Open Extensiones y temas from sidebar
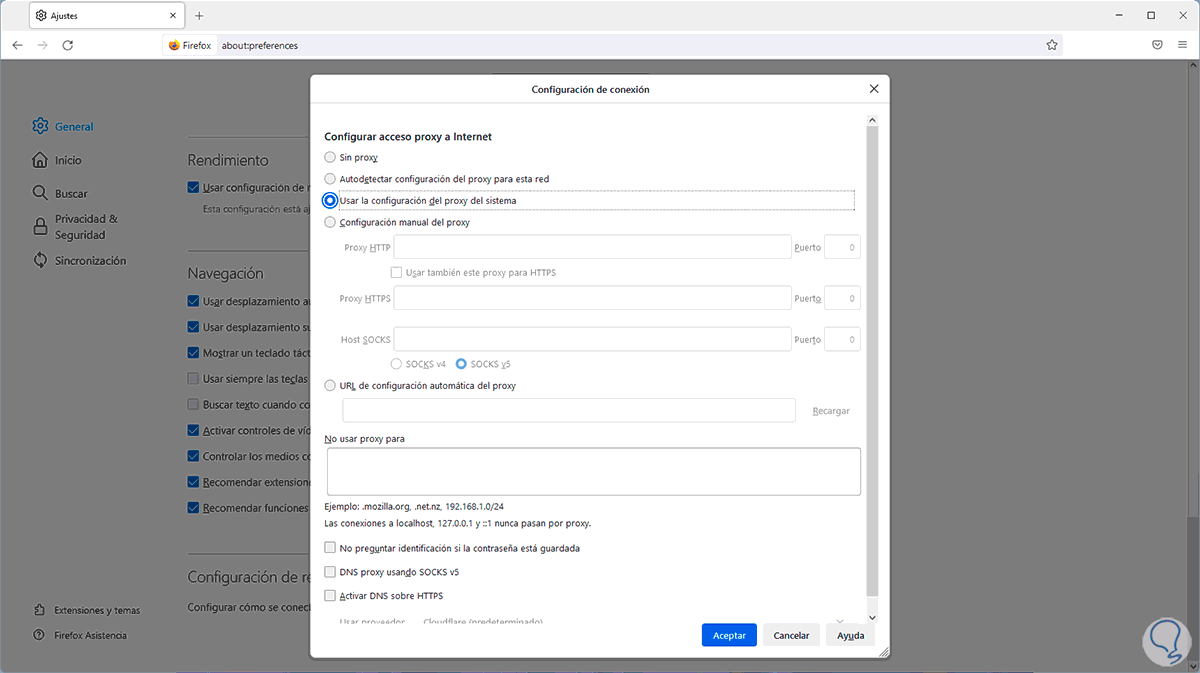The width and height of the screenshot is (1200, 673). click(97, 610)
